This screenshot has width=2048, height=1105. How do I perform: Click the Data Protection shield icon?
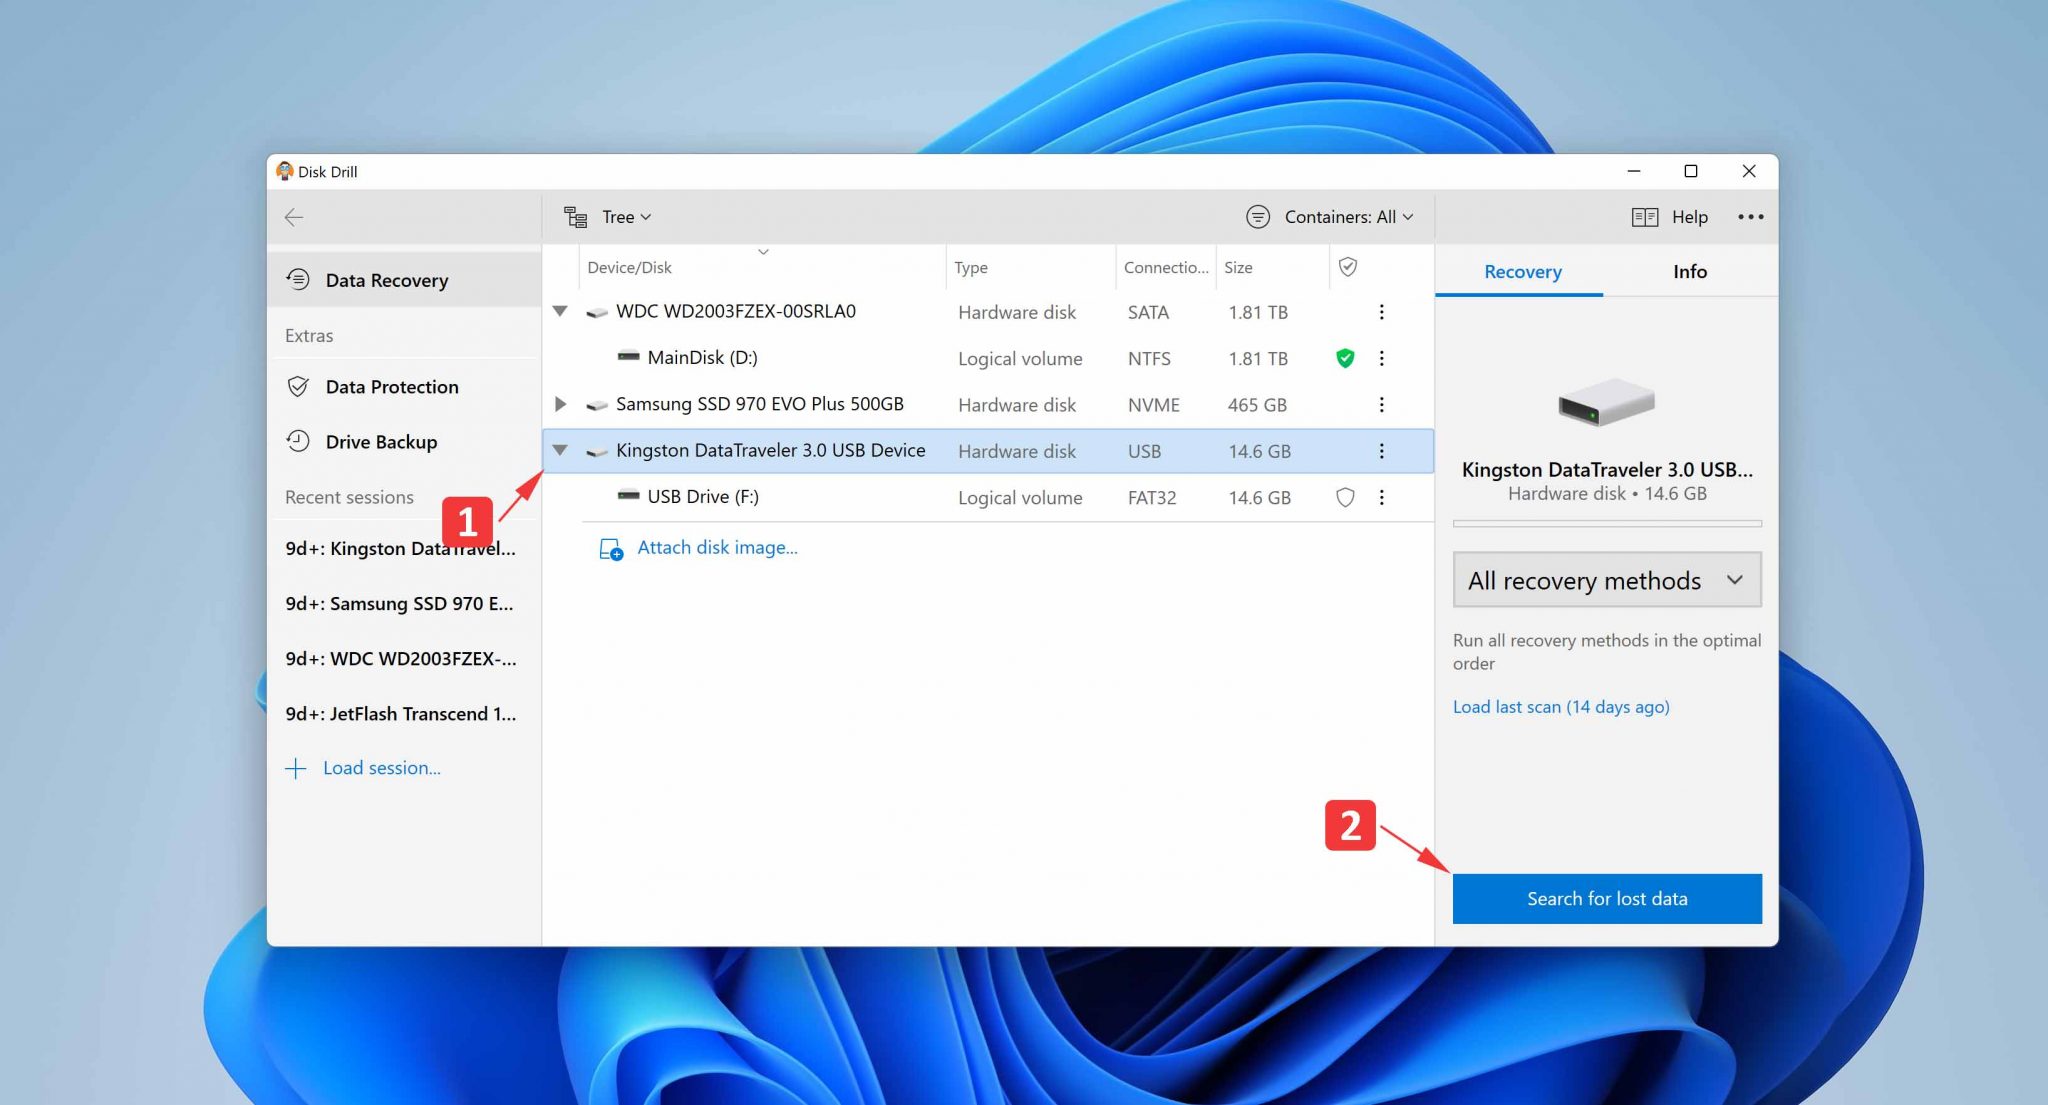298,387
